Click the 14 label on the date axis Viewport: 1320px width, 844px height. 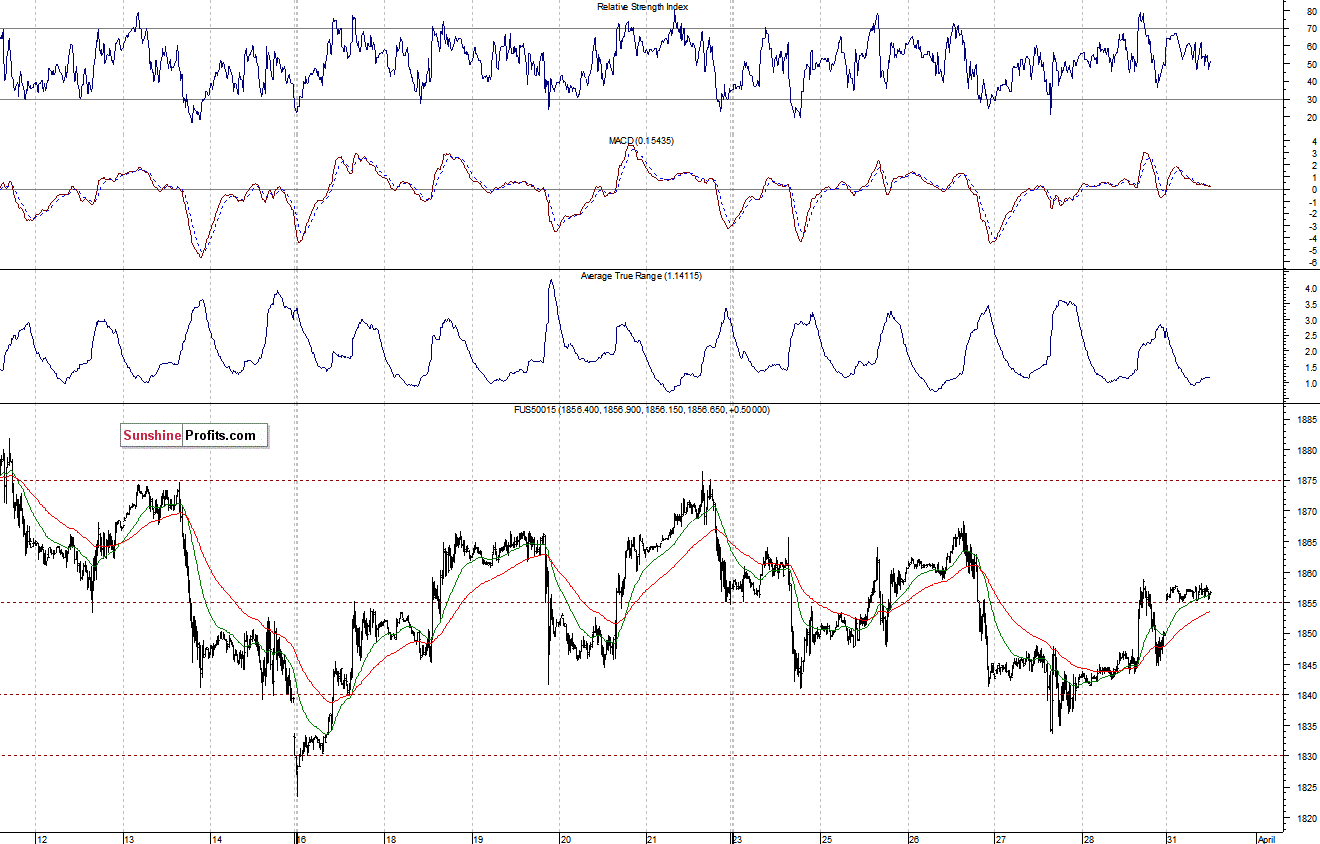tap(217, 838)
